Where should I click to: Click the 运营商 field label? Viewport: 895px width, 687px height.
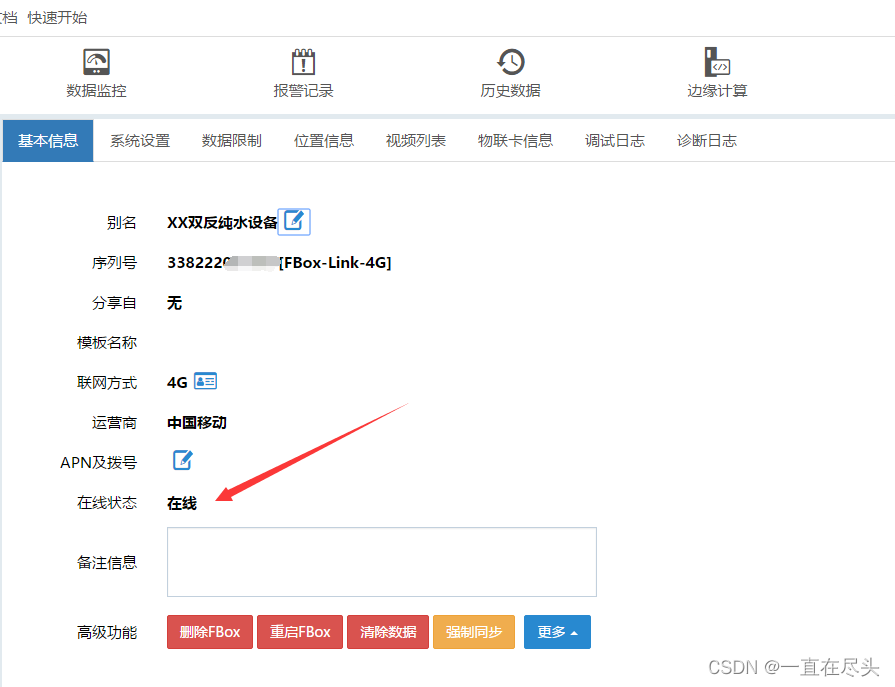click(115, 423)
